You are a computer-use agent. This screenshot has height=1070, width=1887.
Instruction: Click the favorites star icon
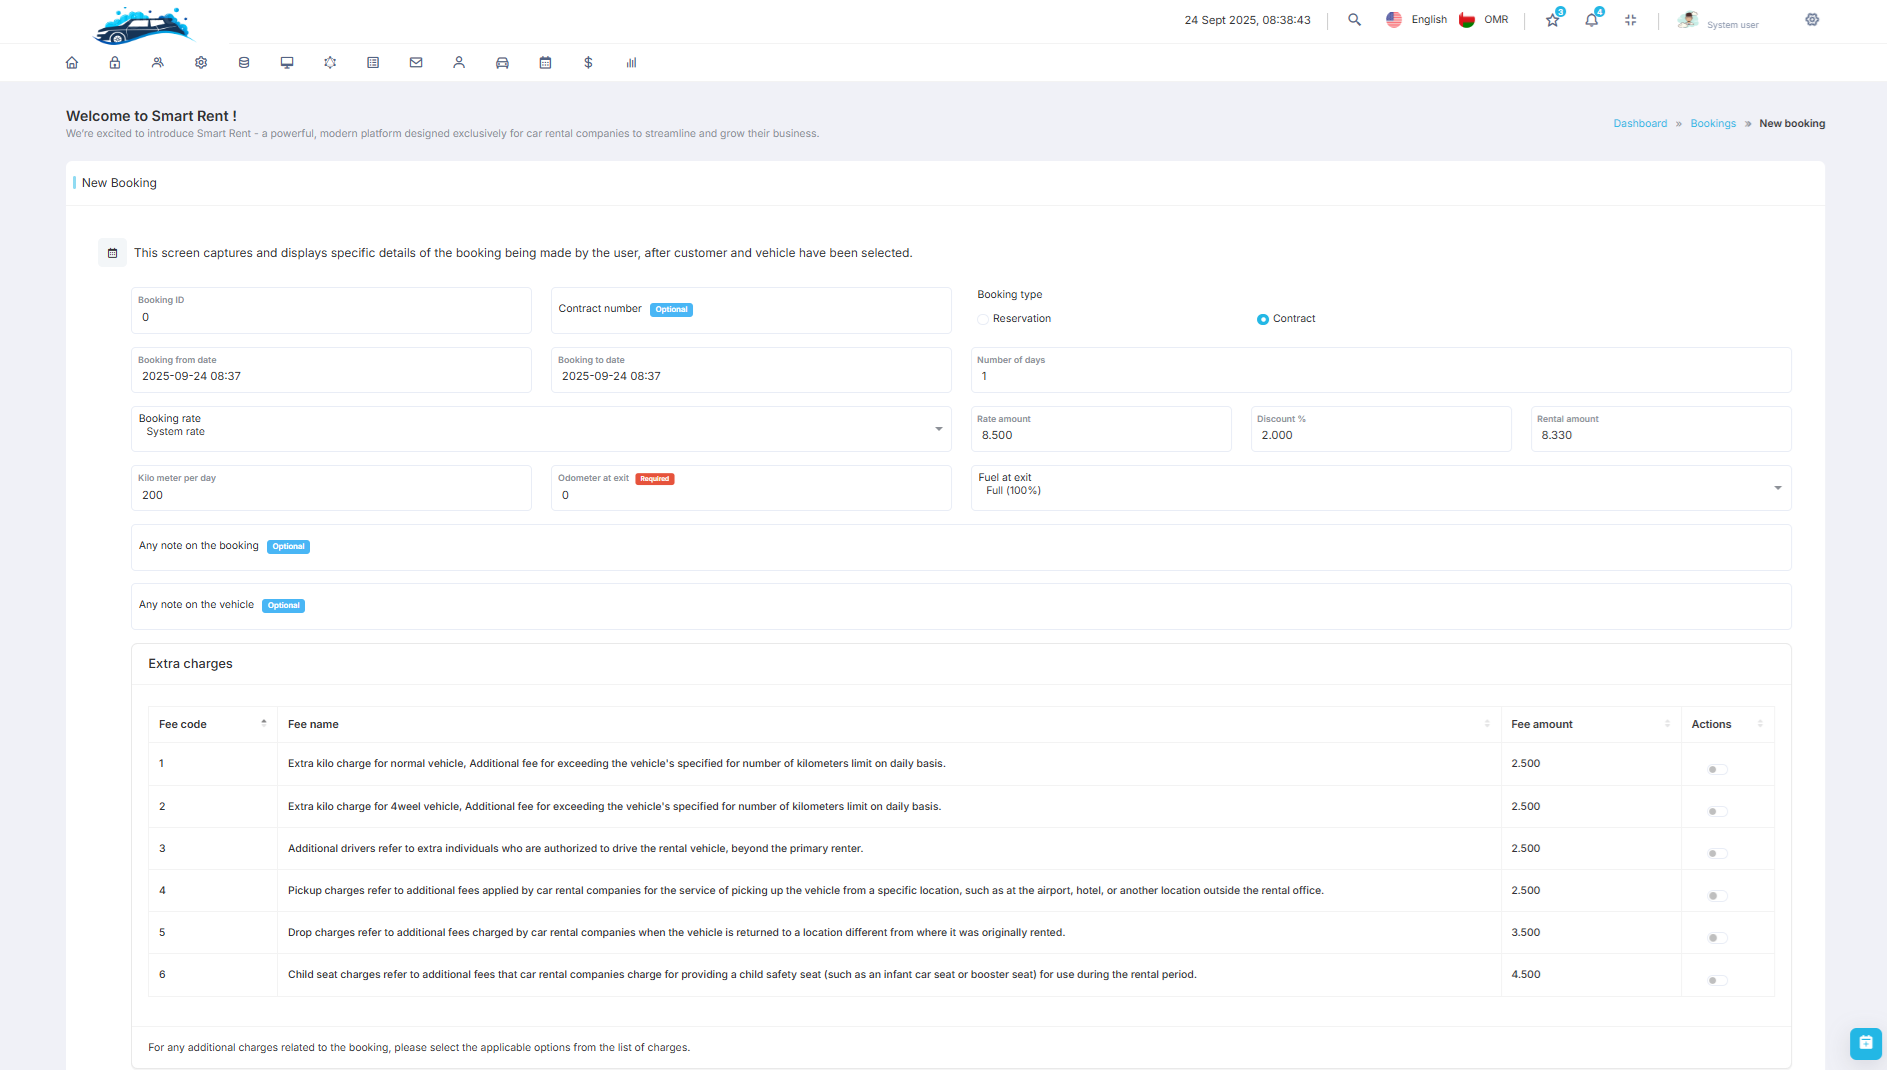1552,20
